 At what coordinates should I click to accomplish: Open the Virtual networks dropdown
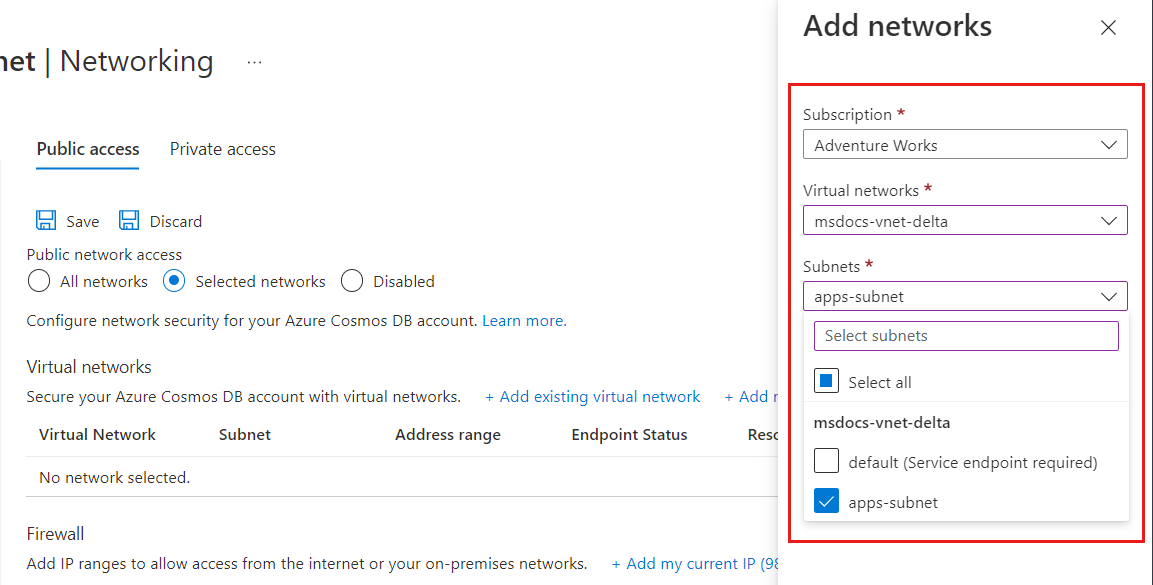tap(1109, 220)
